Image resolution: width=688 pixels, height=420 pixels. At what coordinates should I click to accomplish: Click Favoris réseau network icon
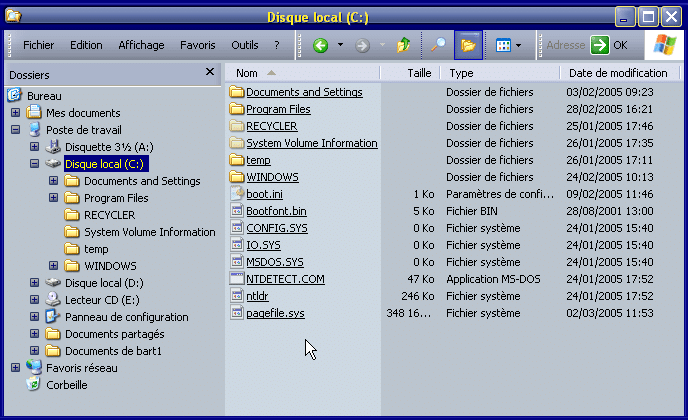point(34,367)
